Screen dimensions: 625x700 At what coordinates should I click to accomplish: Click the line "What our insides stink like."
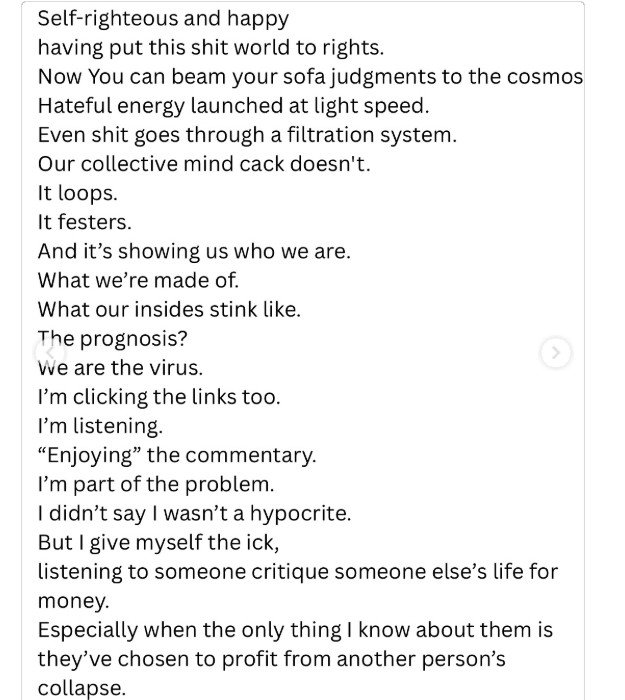(x=169, y=310)
